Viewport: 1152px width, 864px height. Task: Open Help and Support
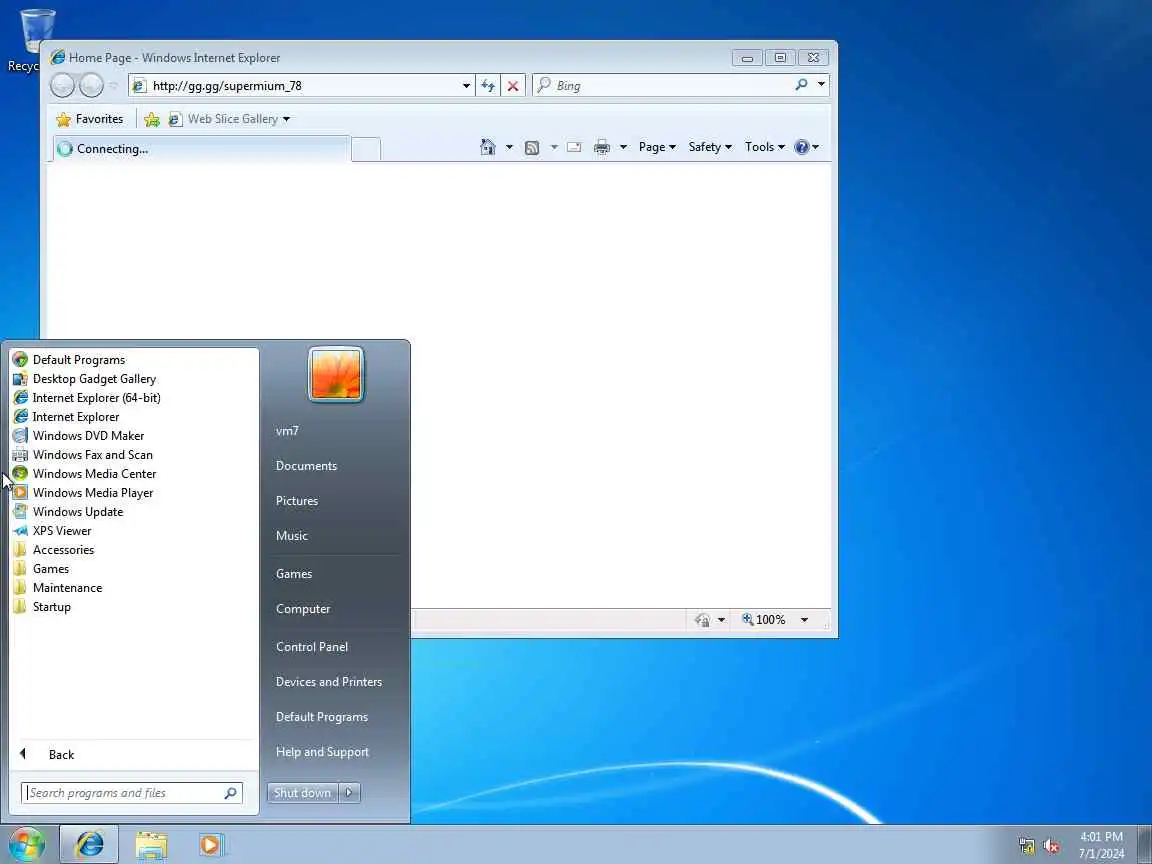click(x=322, y=752)
